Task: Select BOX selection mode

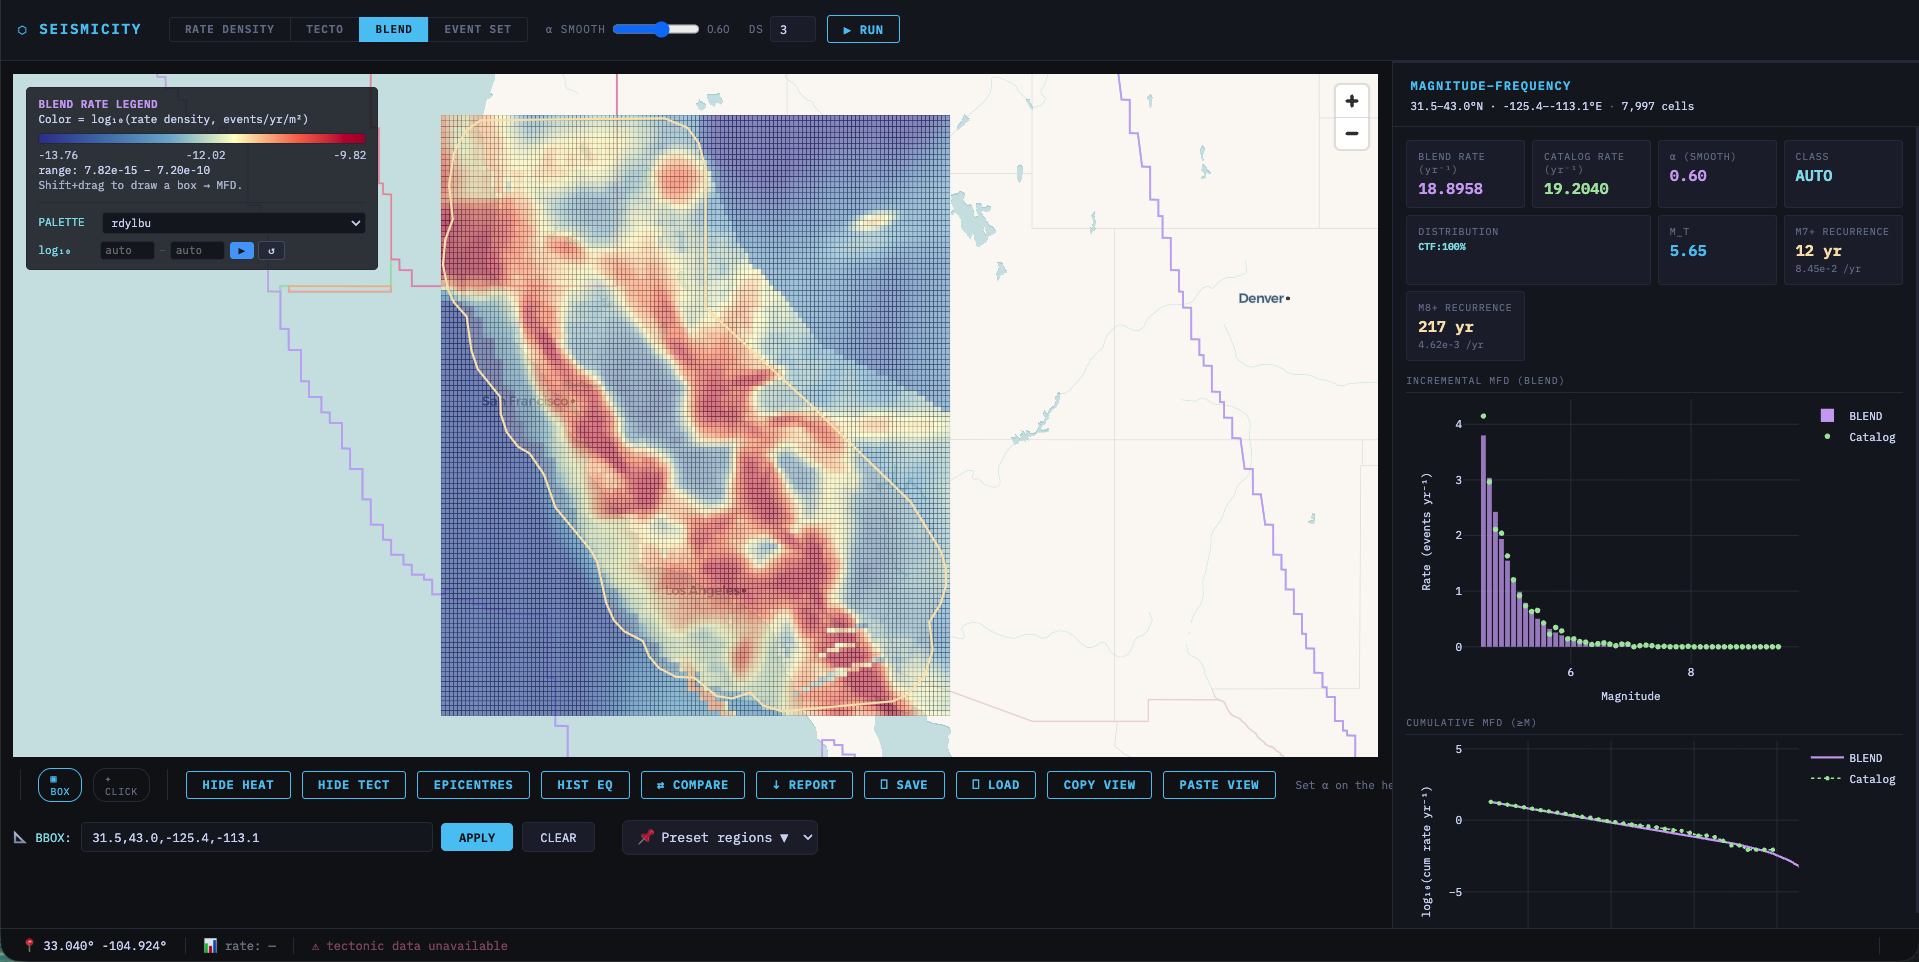Action: (59, 785)
